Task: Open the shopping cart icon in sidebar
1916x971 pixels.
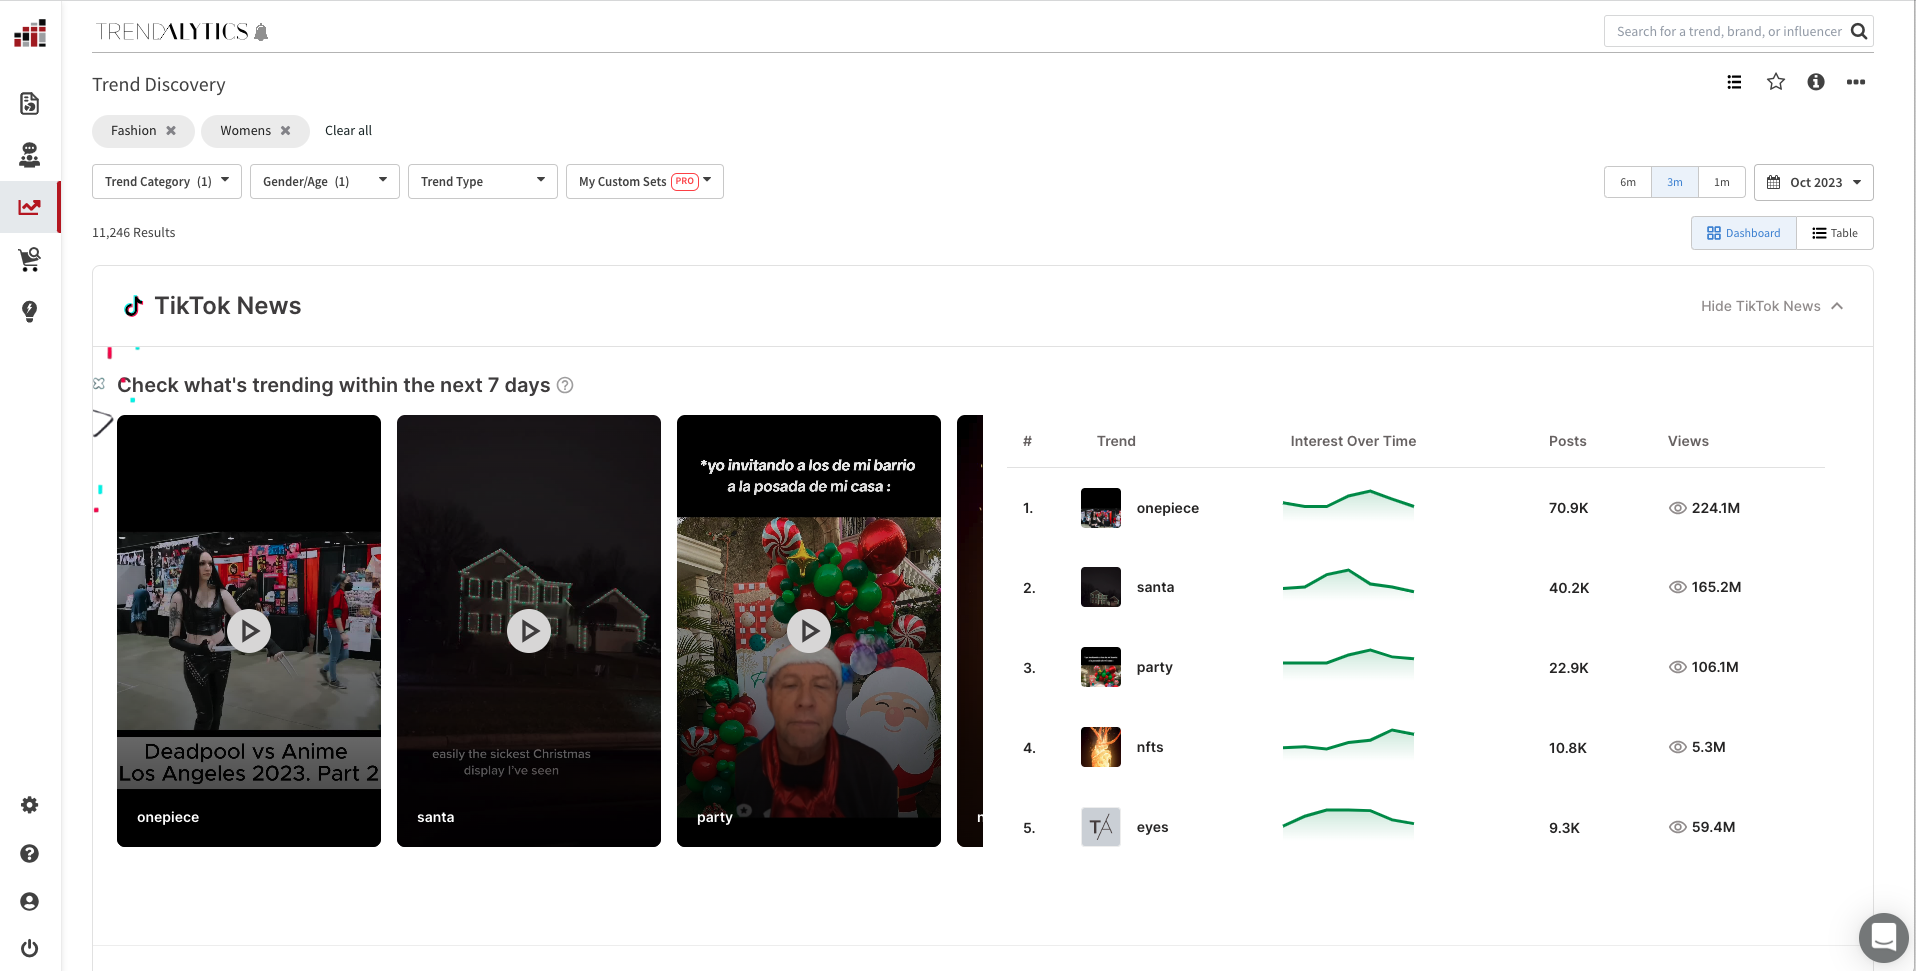Action: click(30, 260)
